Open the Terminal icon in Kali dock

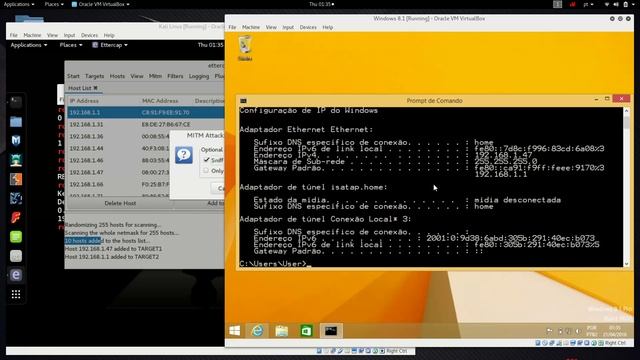(16, 102)
